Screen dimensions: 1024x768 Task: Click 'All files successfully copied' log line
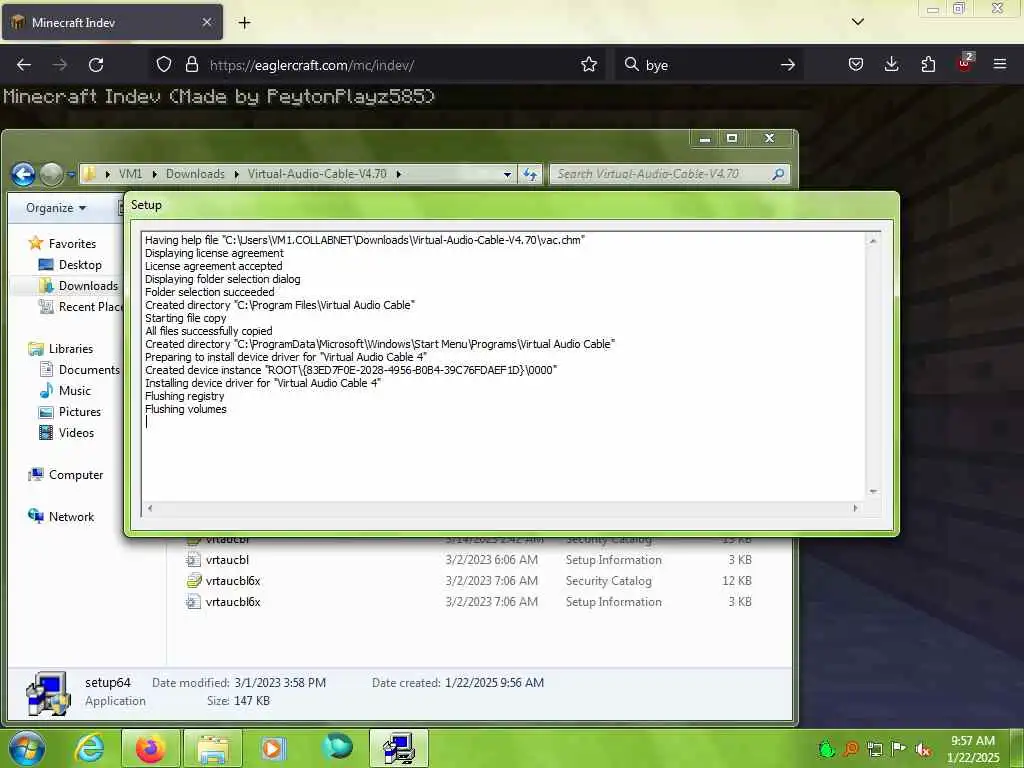(x=208, y=331)
